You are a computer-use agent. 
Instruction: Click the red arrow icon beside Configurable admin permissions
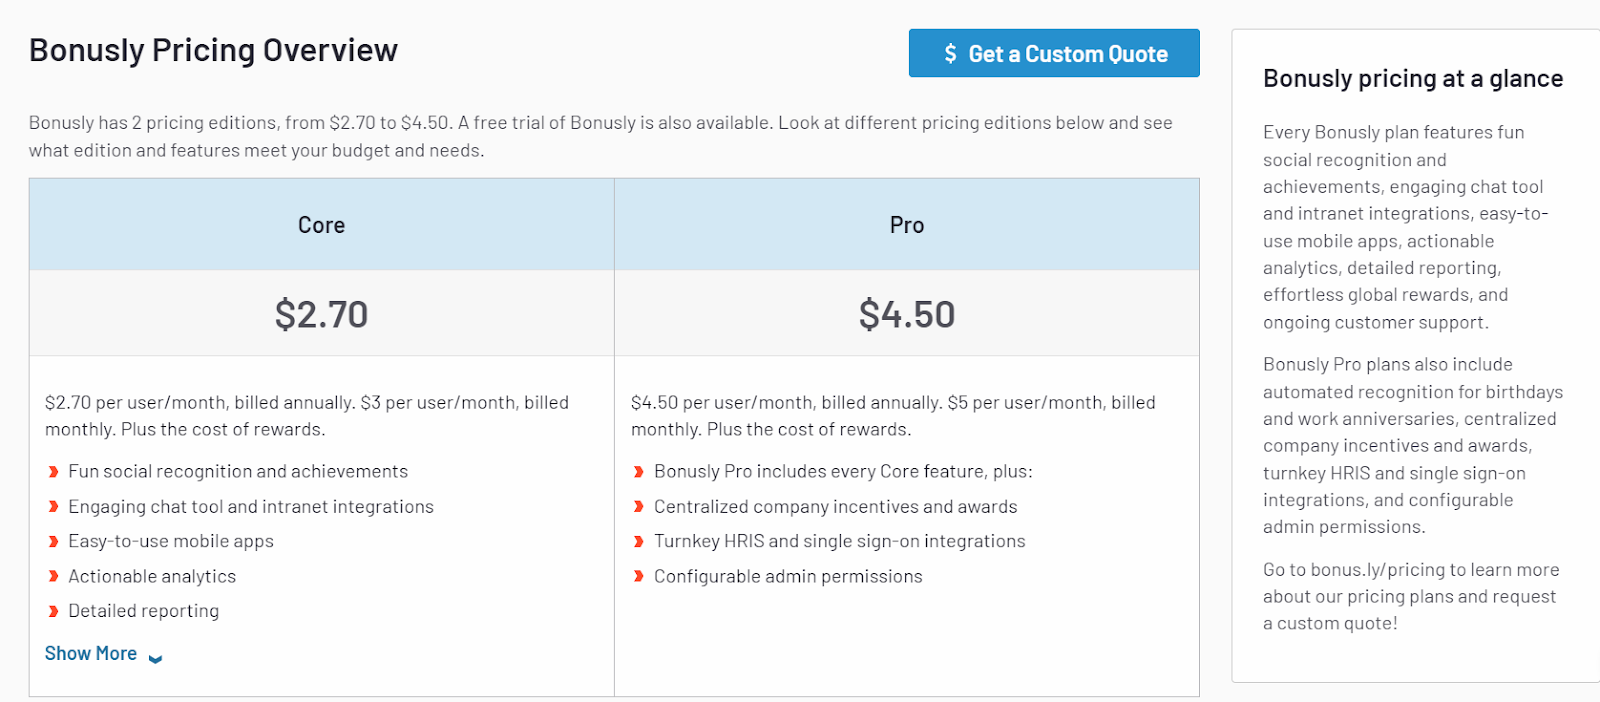(x=639, y=576)
